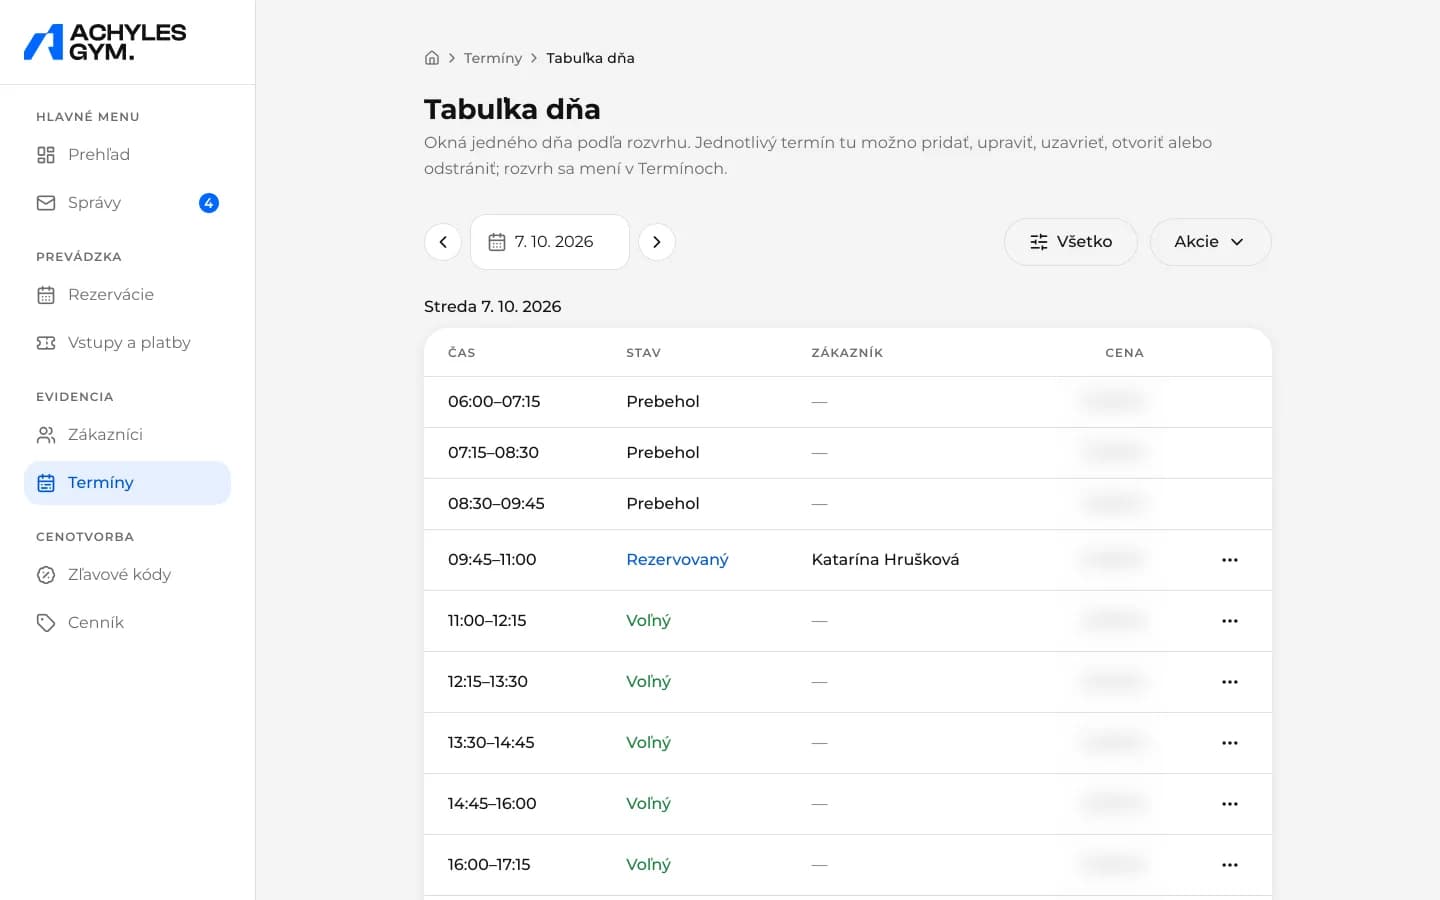
Task: Open the Všetko filter button
Action: point(1071,242)
